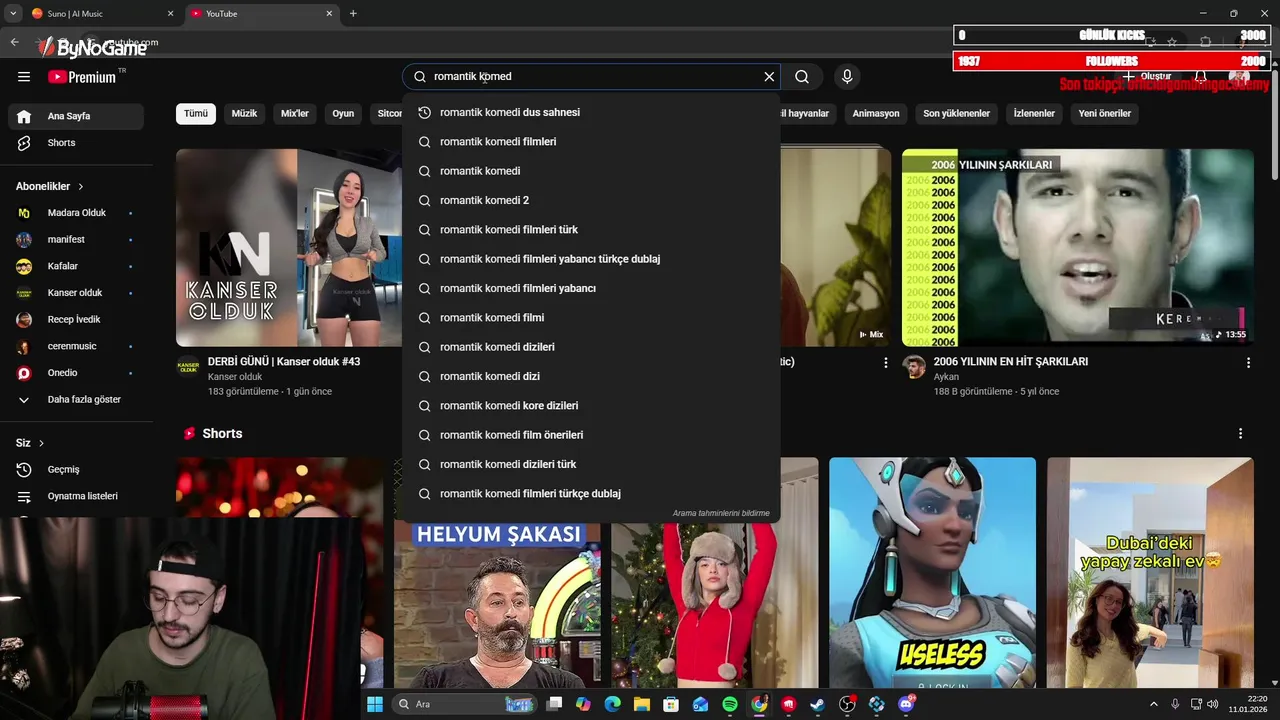
Task: Expand 'Daha fazla göster' subscriptions
Action: (x=76, y=400)
